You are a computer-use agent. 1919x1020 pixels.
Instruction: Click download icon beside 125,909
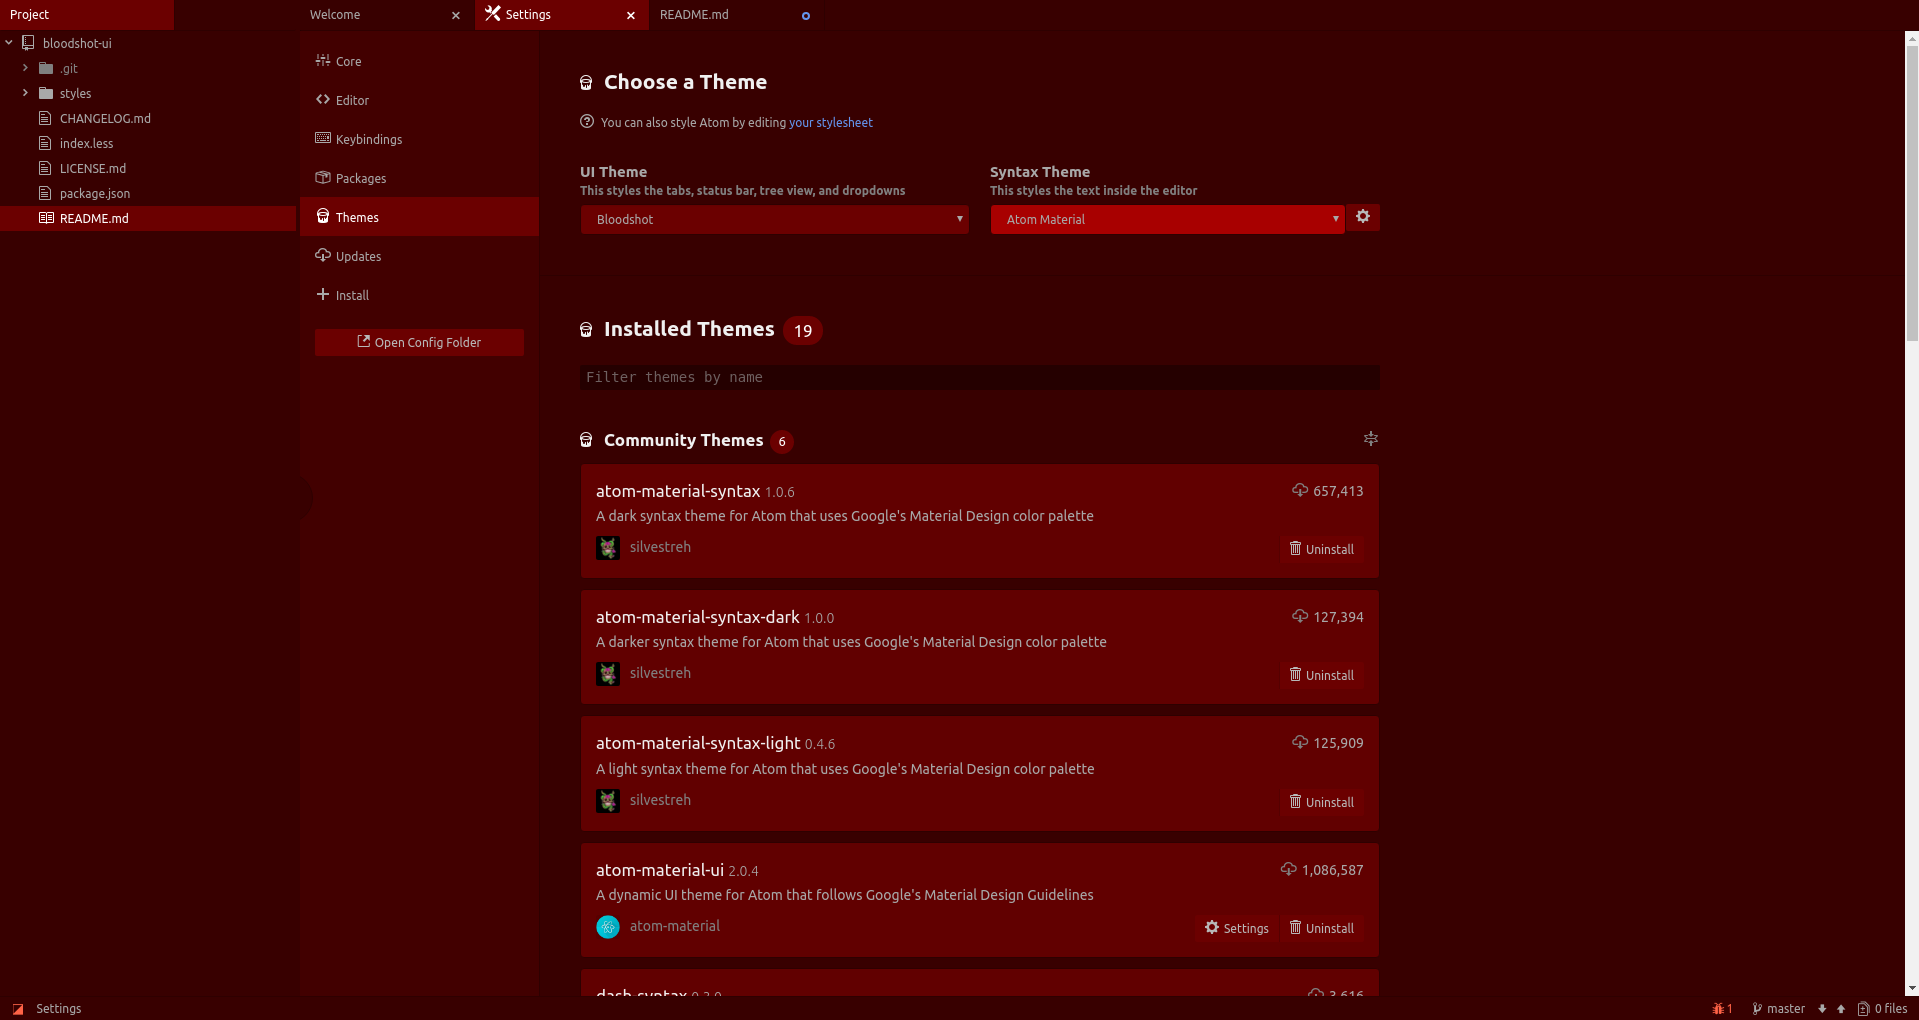click(x=1300, y=742)
